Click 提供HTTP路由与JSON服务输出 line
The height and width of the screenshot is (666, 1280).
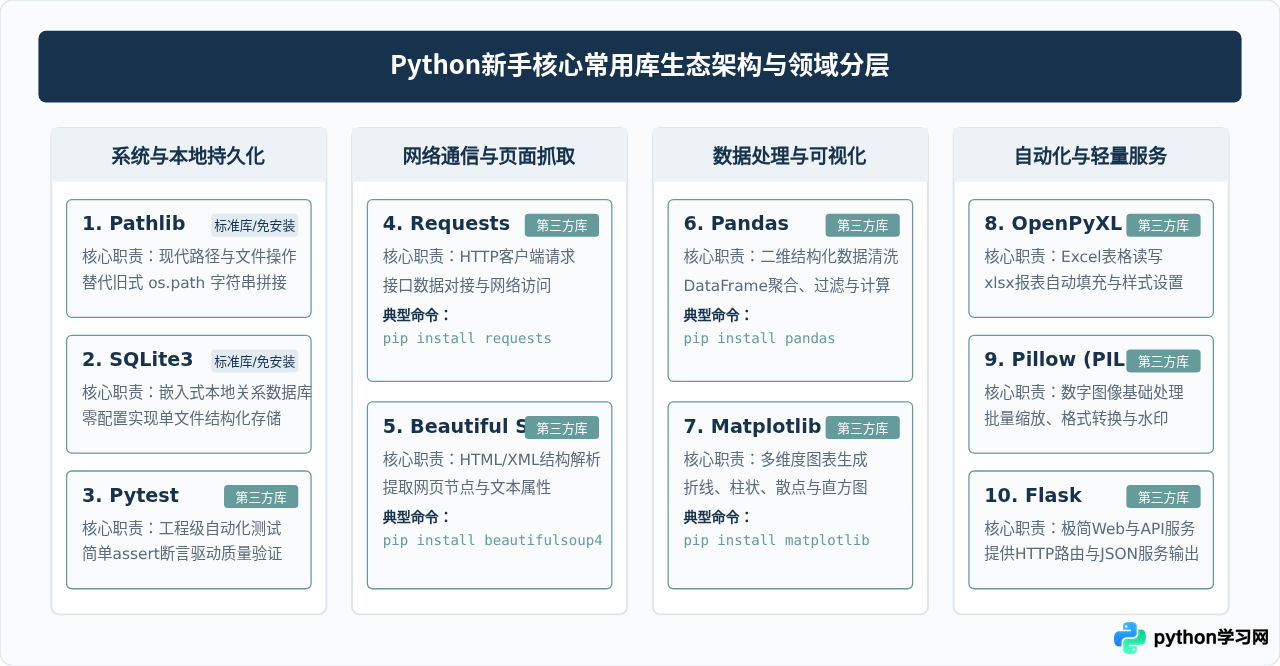coord(1092,554)
